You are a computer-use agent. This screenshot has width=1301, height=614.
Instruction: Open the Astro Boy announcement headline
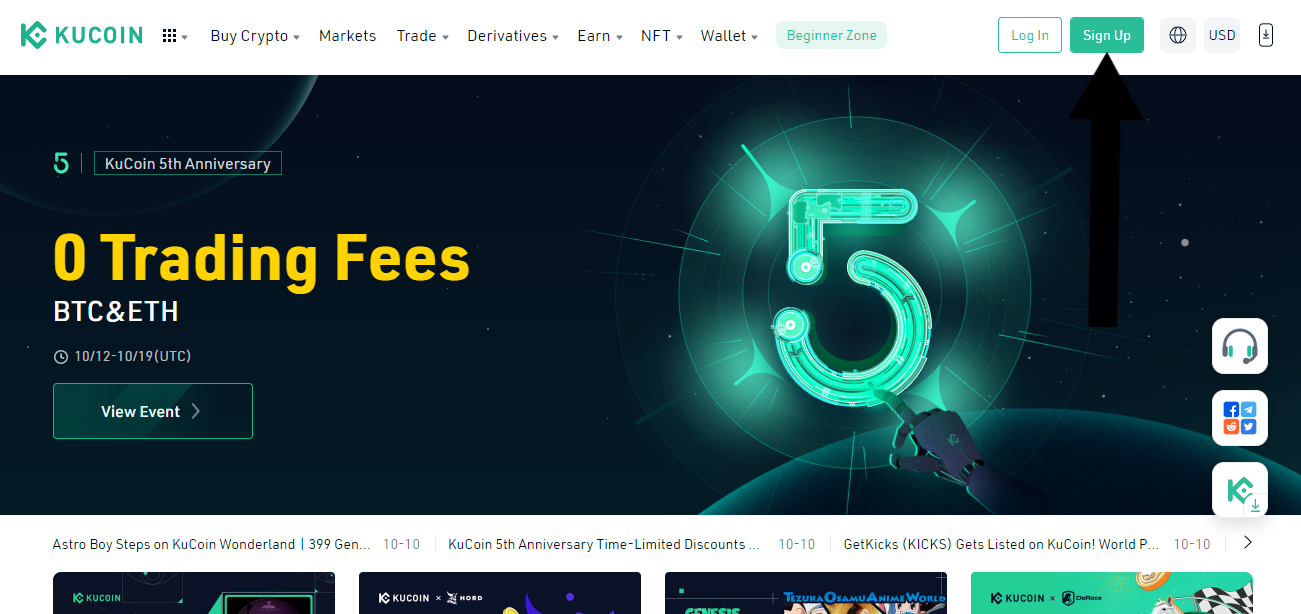212,544
